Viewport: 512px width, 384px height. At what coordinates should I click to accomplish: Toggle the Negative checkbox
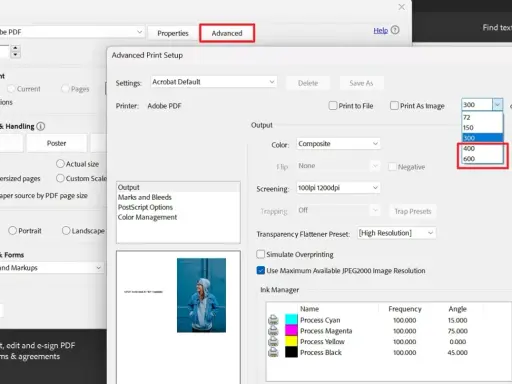pos(392,167)
